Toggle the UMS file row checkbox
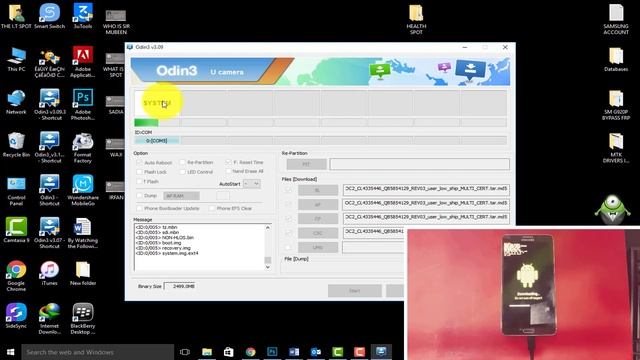Viewport: 640px width, 360px height. pyautogui.click(x=288, y=247)
